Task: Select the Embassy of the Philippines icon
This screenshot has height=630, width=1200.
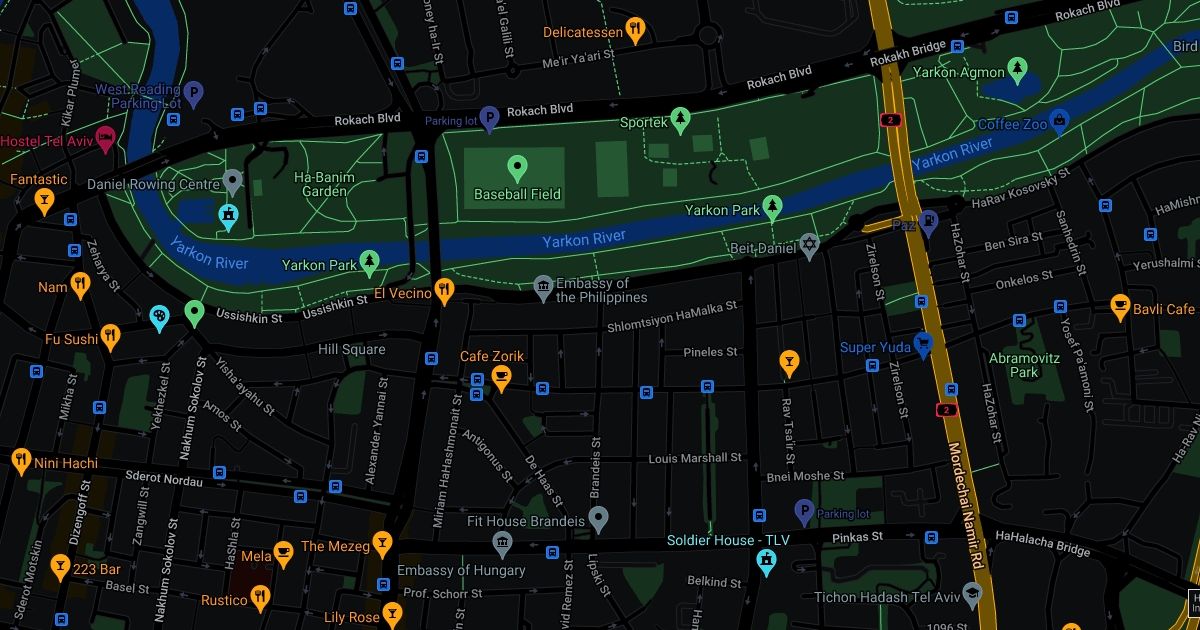Action: (x=543, y=289)
